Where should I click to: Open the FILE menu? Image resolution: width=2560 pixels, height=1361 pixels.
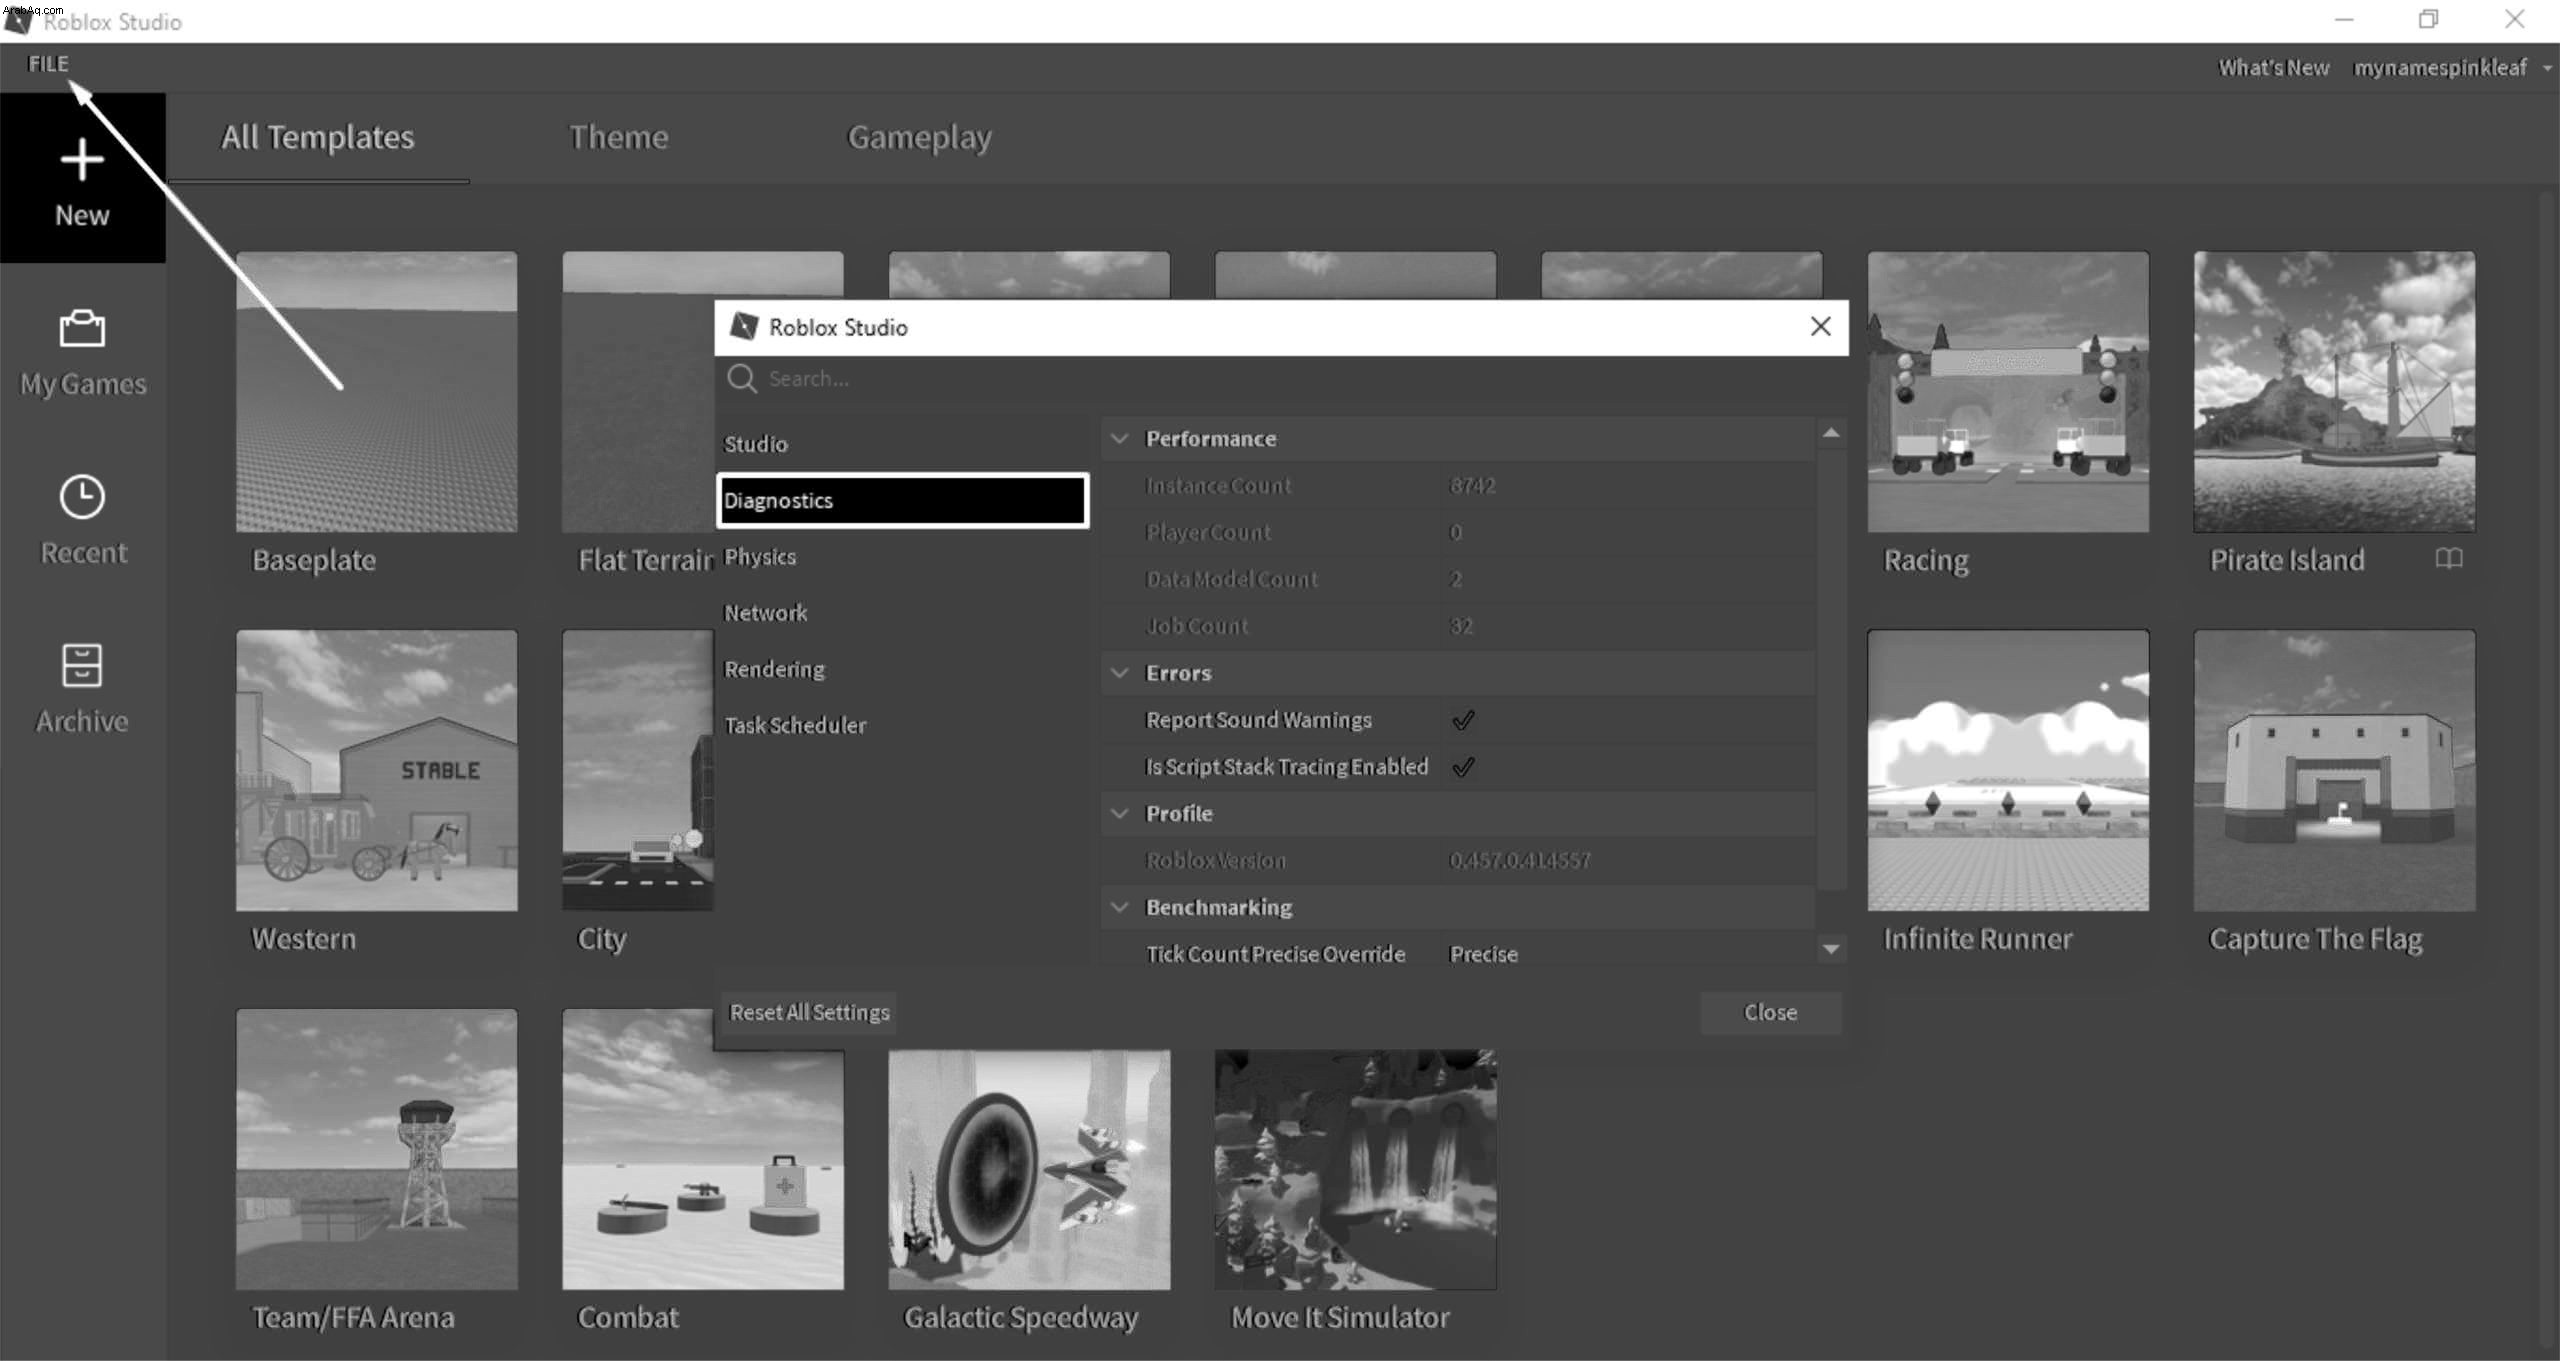[x=48, y=64]
